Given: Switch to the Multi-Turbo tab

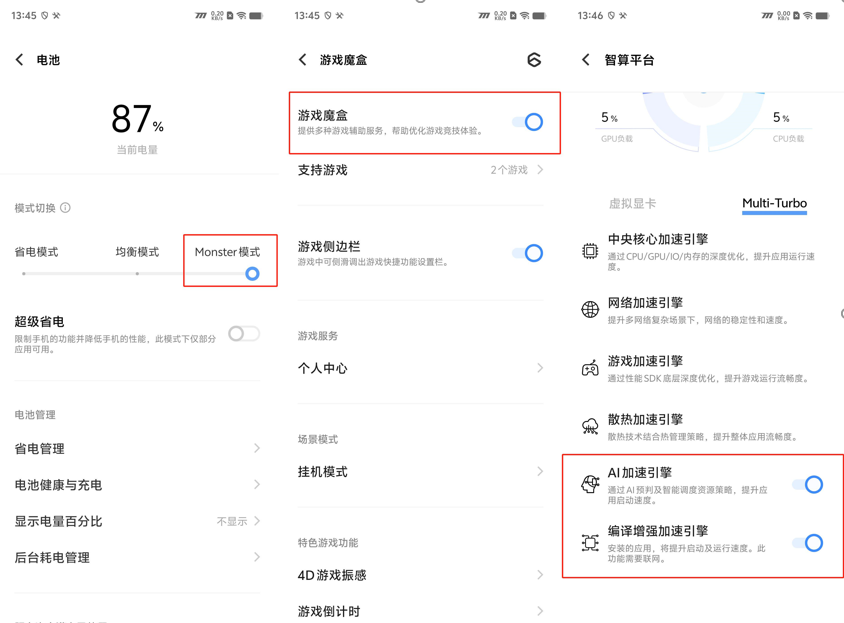Looking at the screenshot, I should pos(775,204).
